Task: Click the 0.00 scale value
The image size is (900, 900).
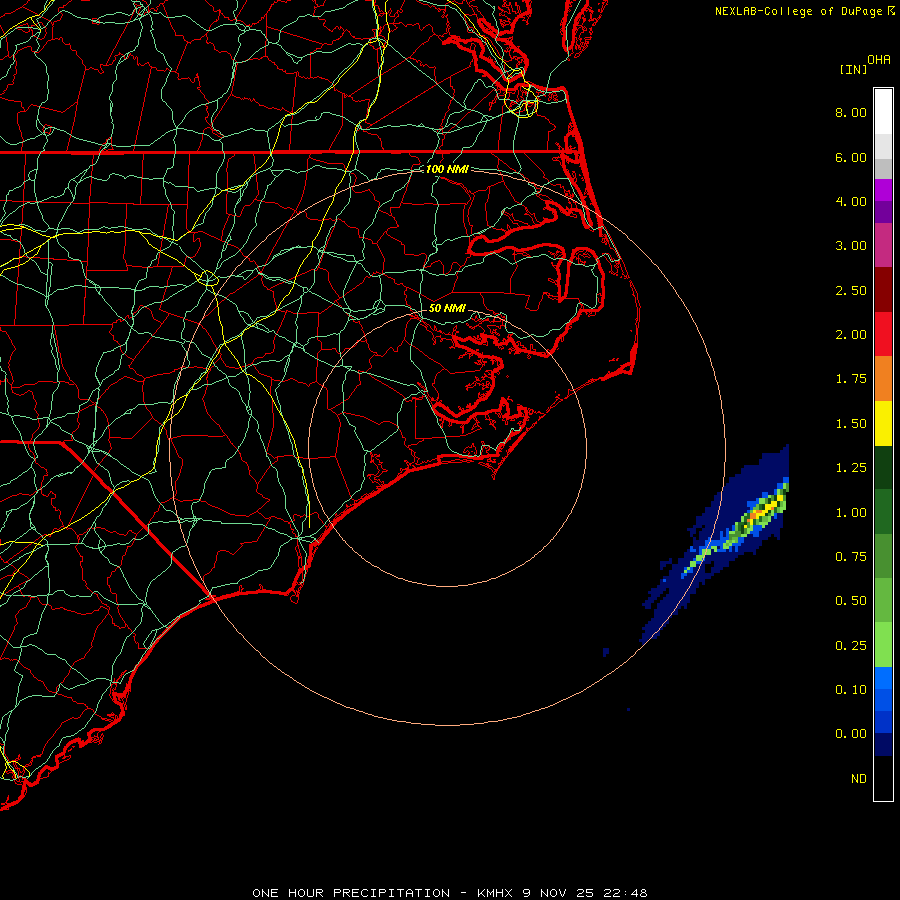Action: pos(851,734)
